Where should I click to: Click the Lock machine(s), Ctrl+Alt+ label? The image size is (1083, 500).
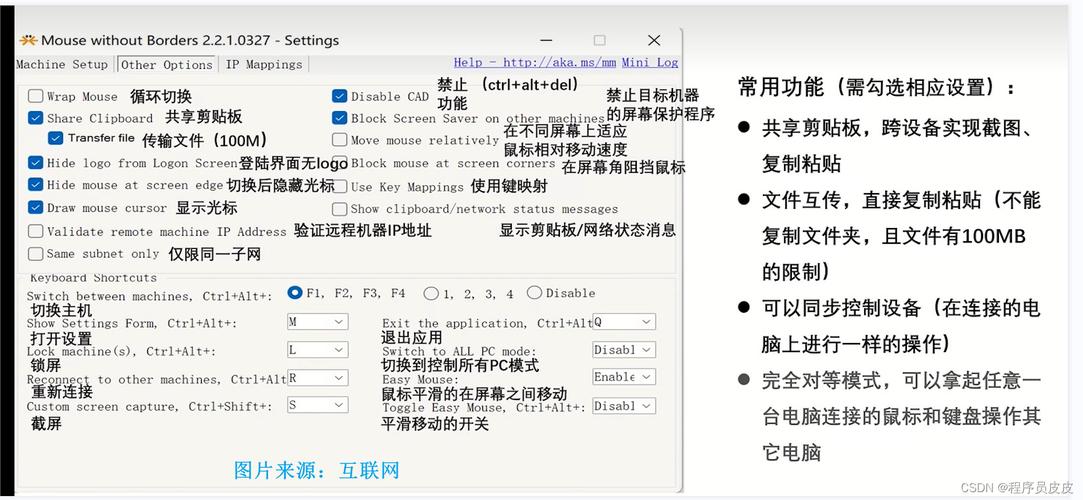(121, 352)
